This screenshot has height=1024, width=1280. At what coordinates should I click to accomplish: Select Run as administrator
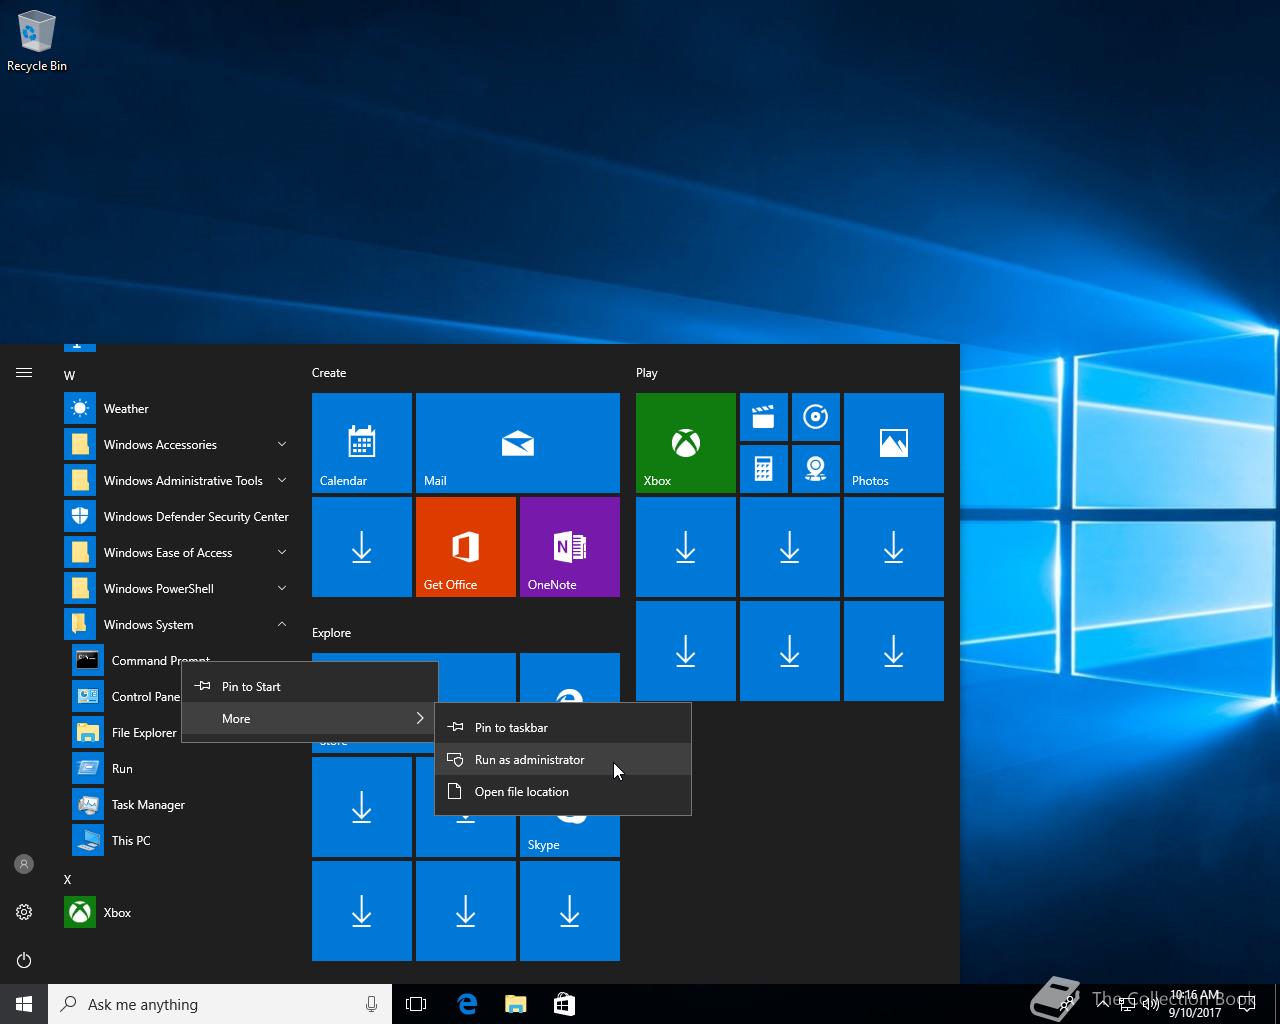click(x=563, y=759)
